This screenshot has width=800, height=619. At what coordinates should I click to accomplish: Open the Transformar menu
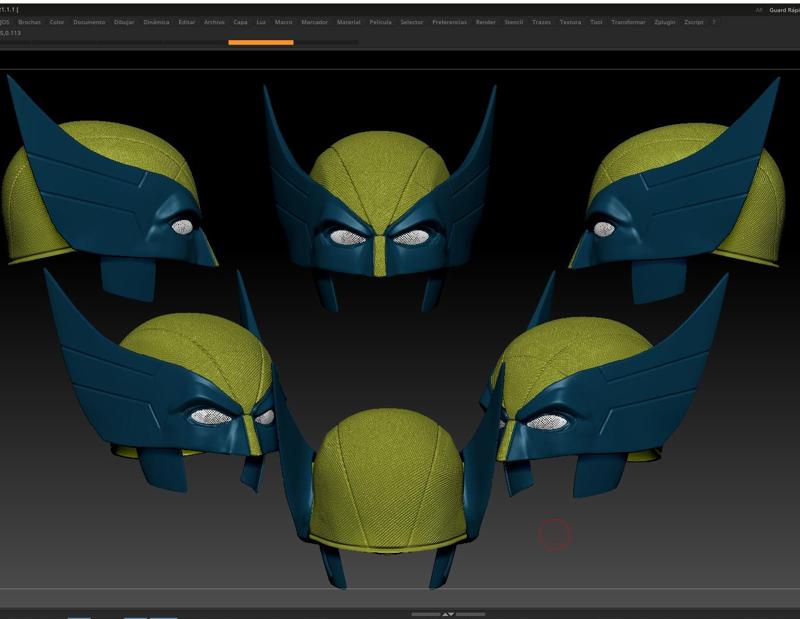629,22
